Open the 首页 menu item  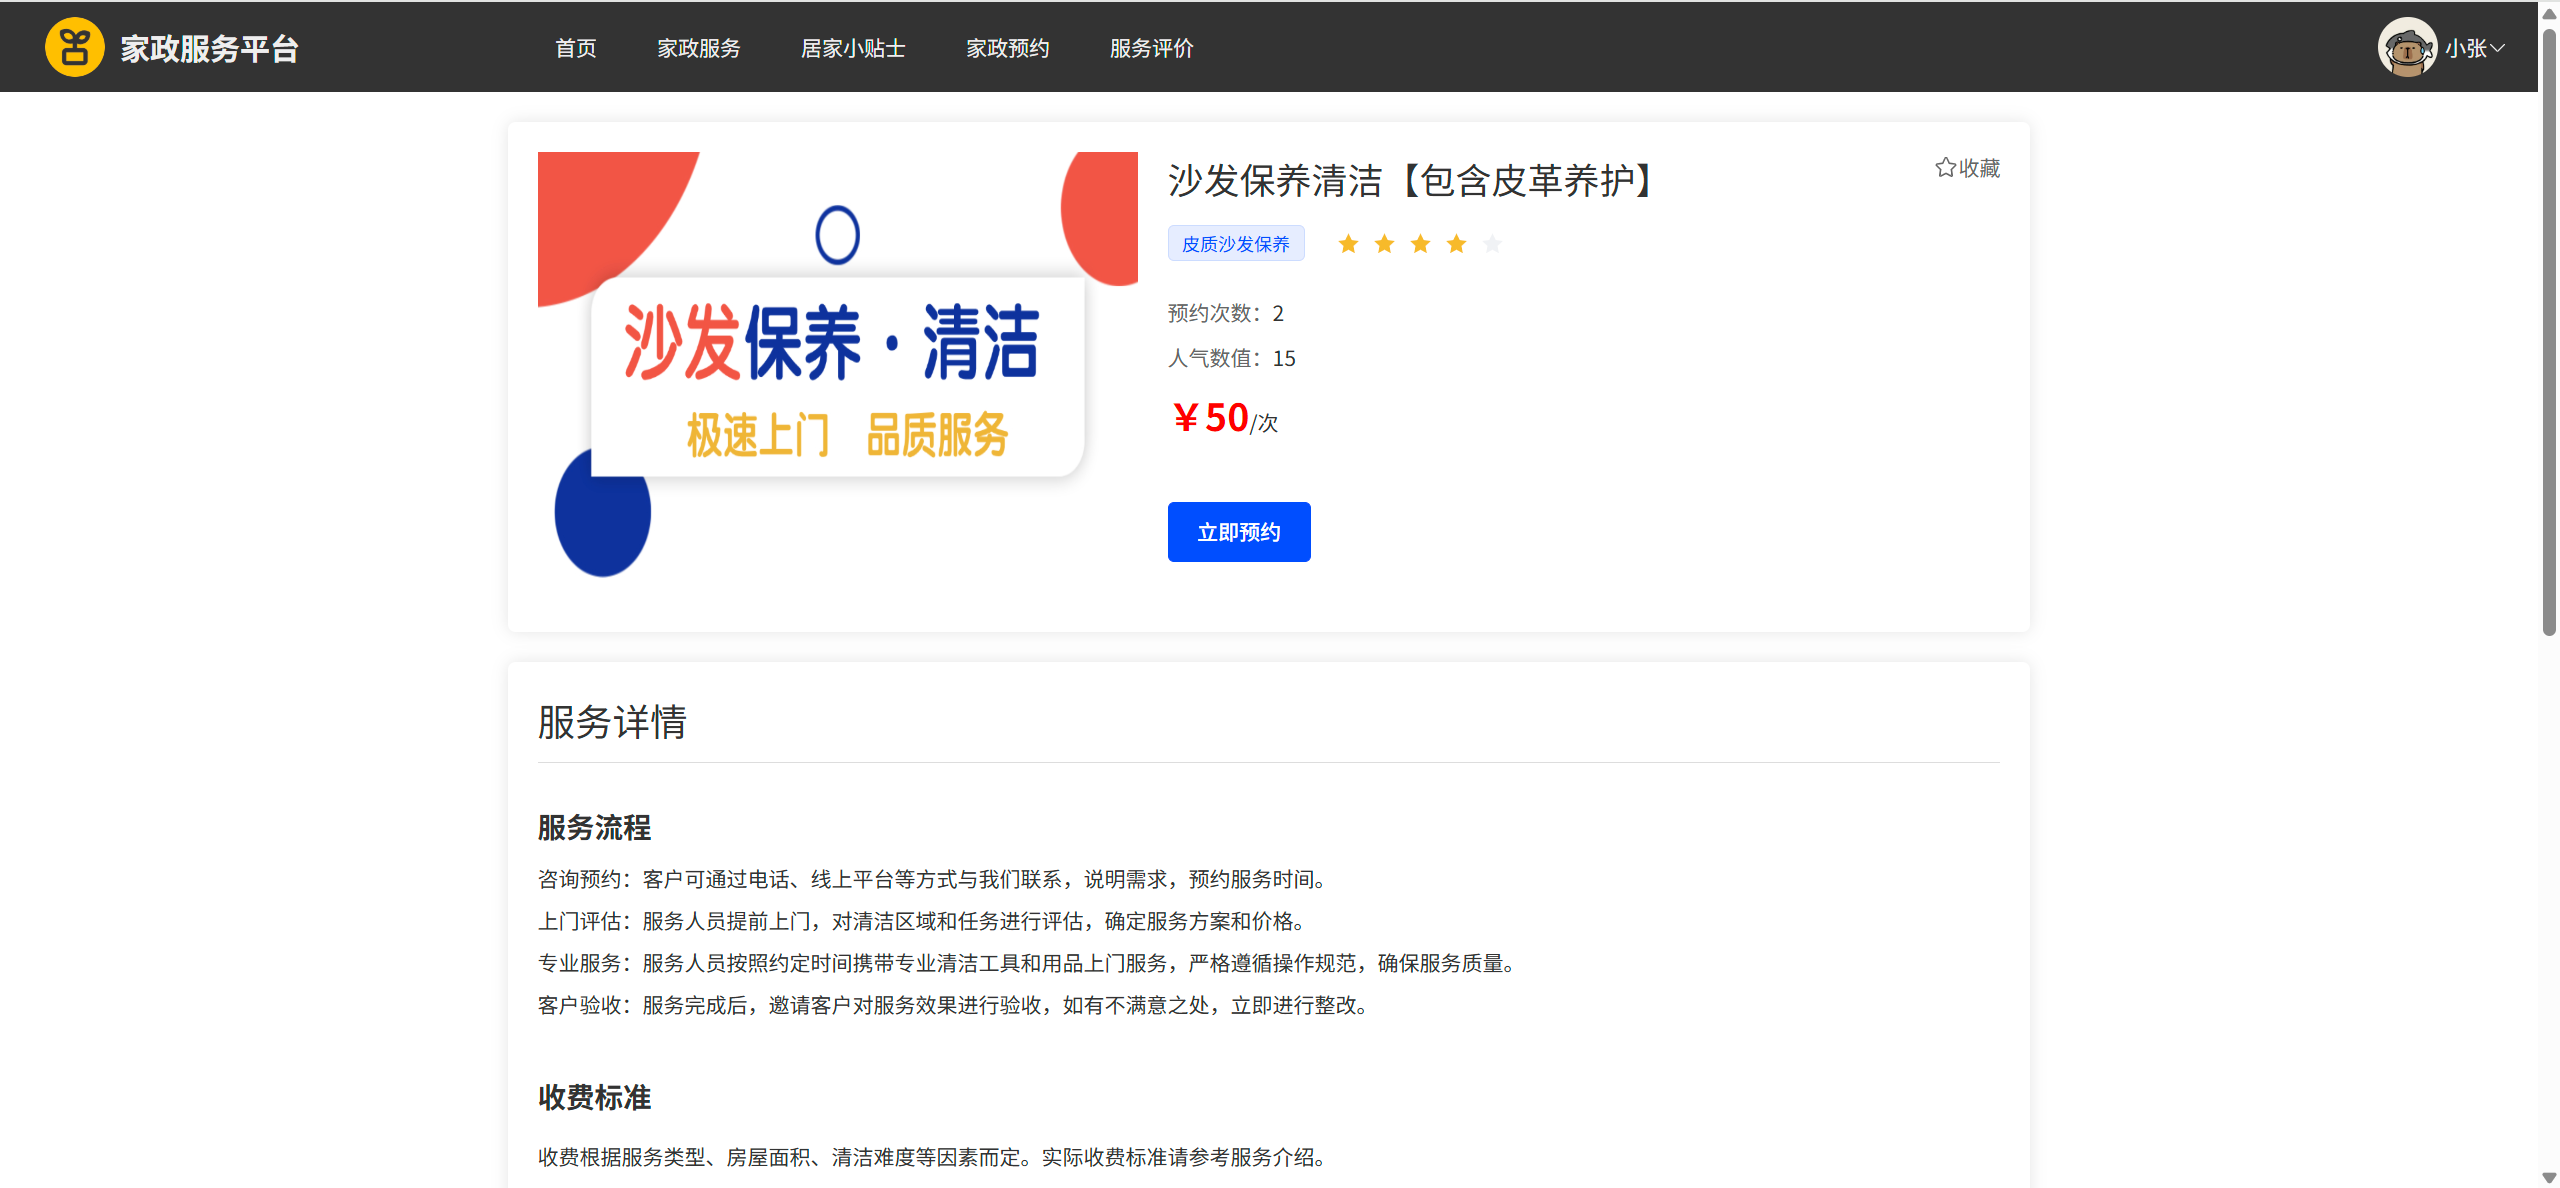576,48
